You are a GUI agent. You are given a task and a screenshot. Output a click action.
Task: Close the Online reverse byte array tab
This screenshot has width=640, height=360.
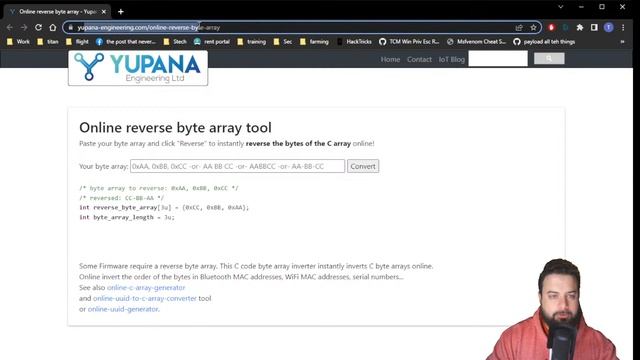pos(104,11)
